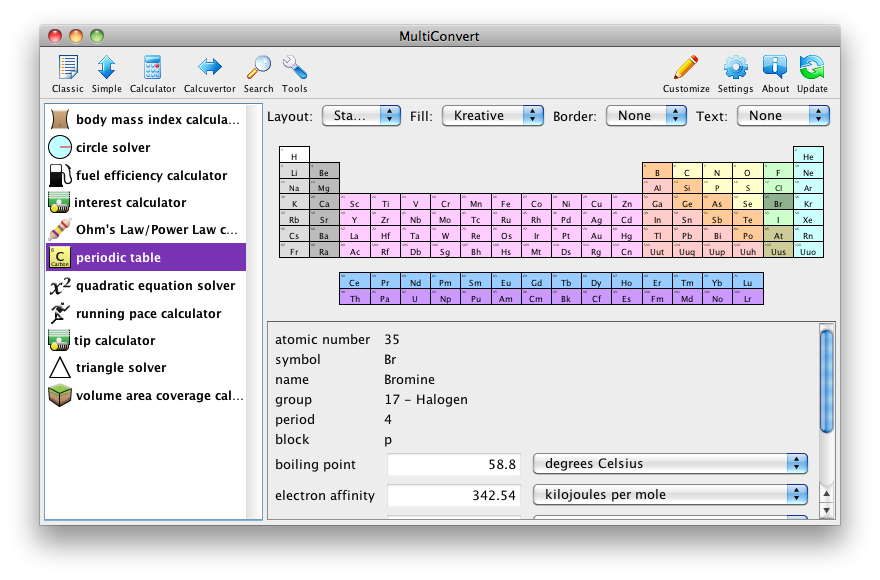This screenshot has width=880, height=580.
Task: Select Oxygen (O) element cell
Action: pyautogui.click(x=748, y=171)
